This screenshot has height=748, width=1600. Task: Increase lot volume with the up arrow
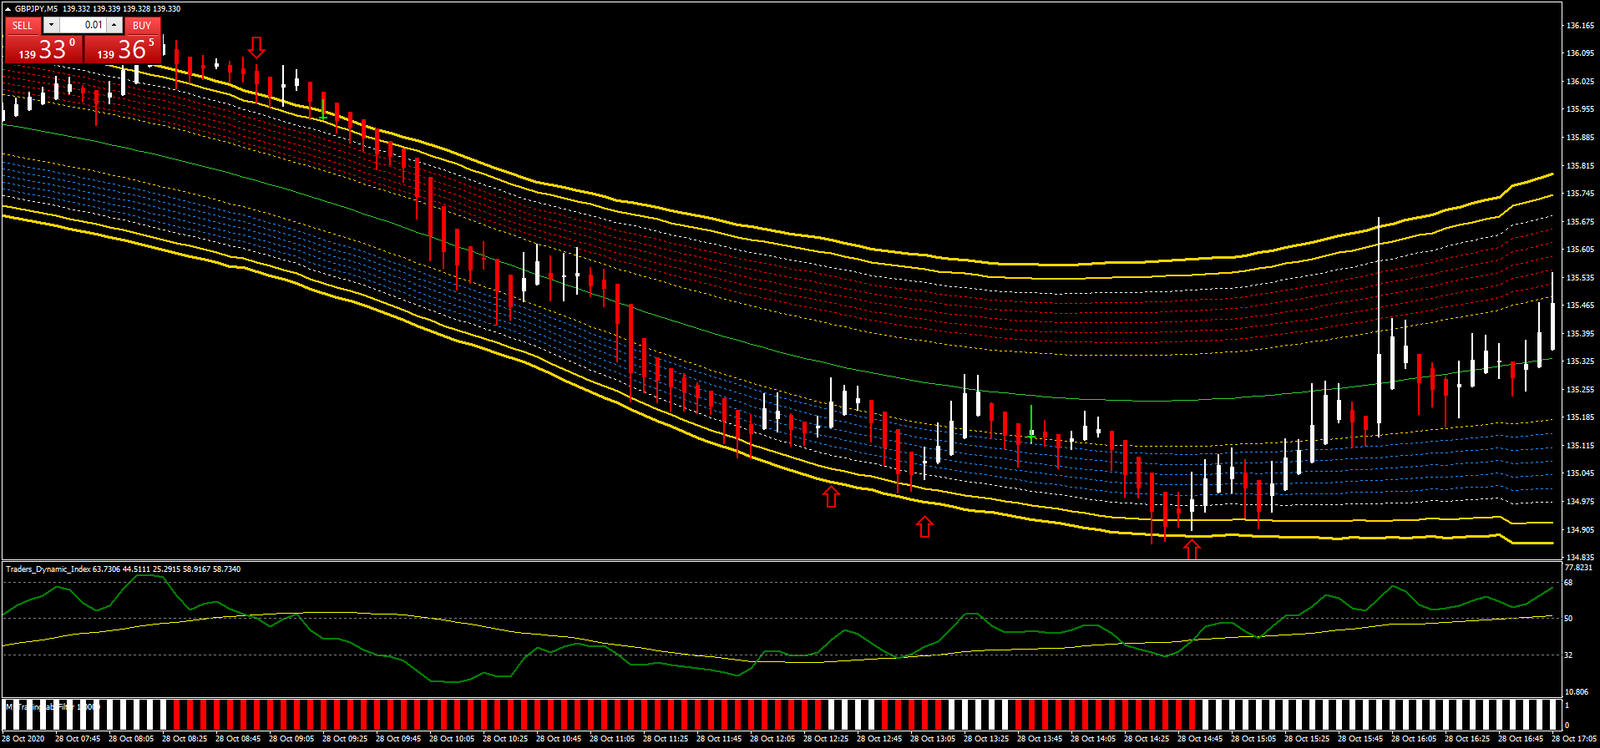click(115, 25)
